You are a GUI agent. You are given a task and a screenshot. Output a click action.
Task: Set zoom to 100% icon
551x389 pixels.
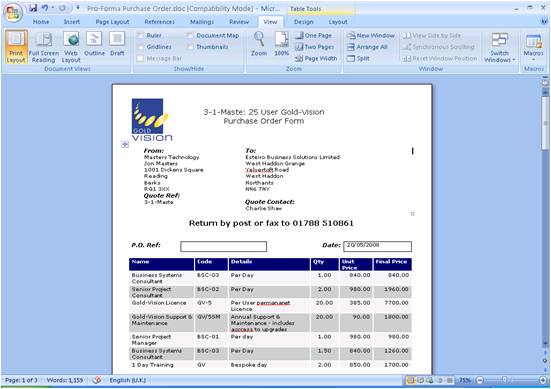click(281, 44)
